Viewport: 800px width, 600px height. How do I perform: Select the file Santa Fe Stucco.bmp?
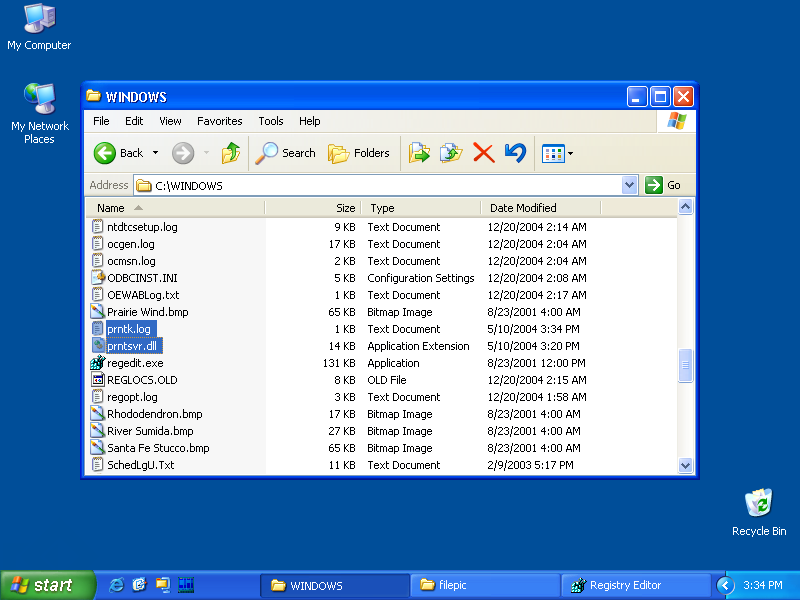coord(158,448)
